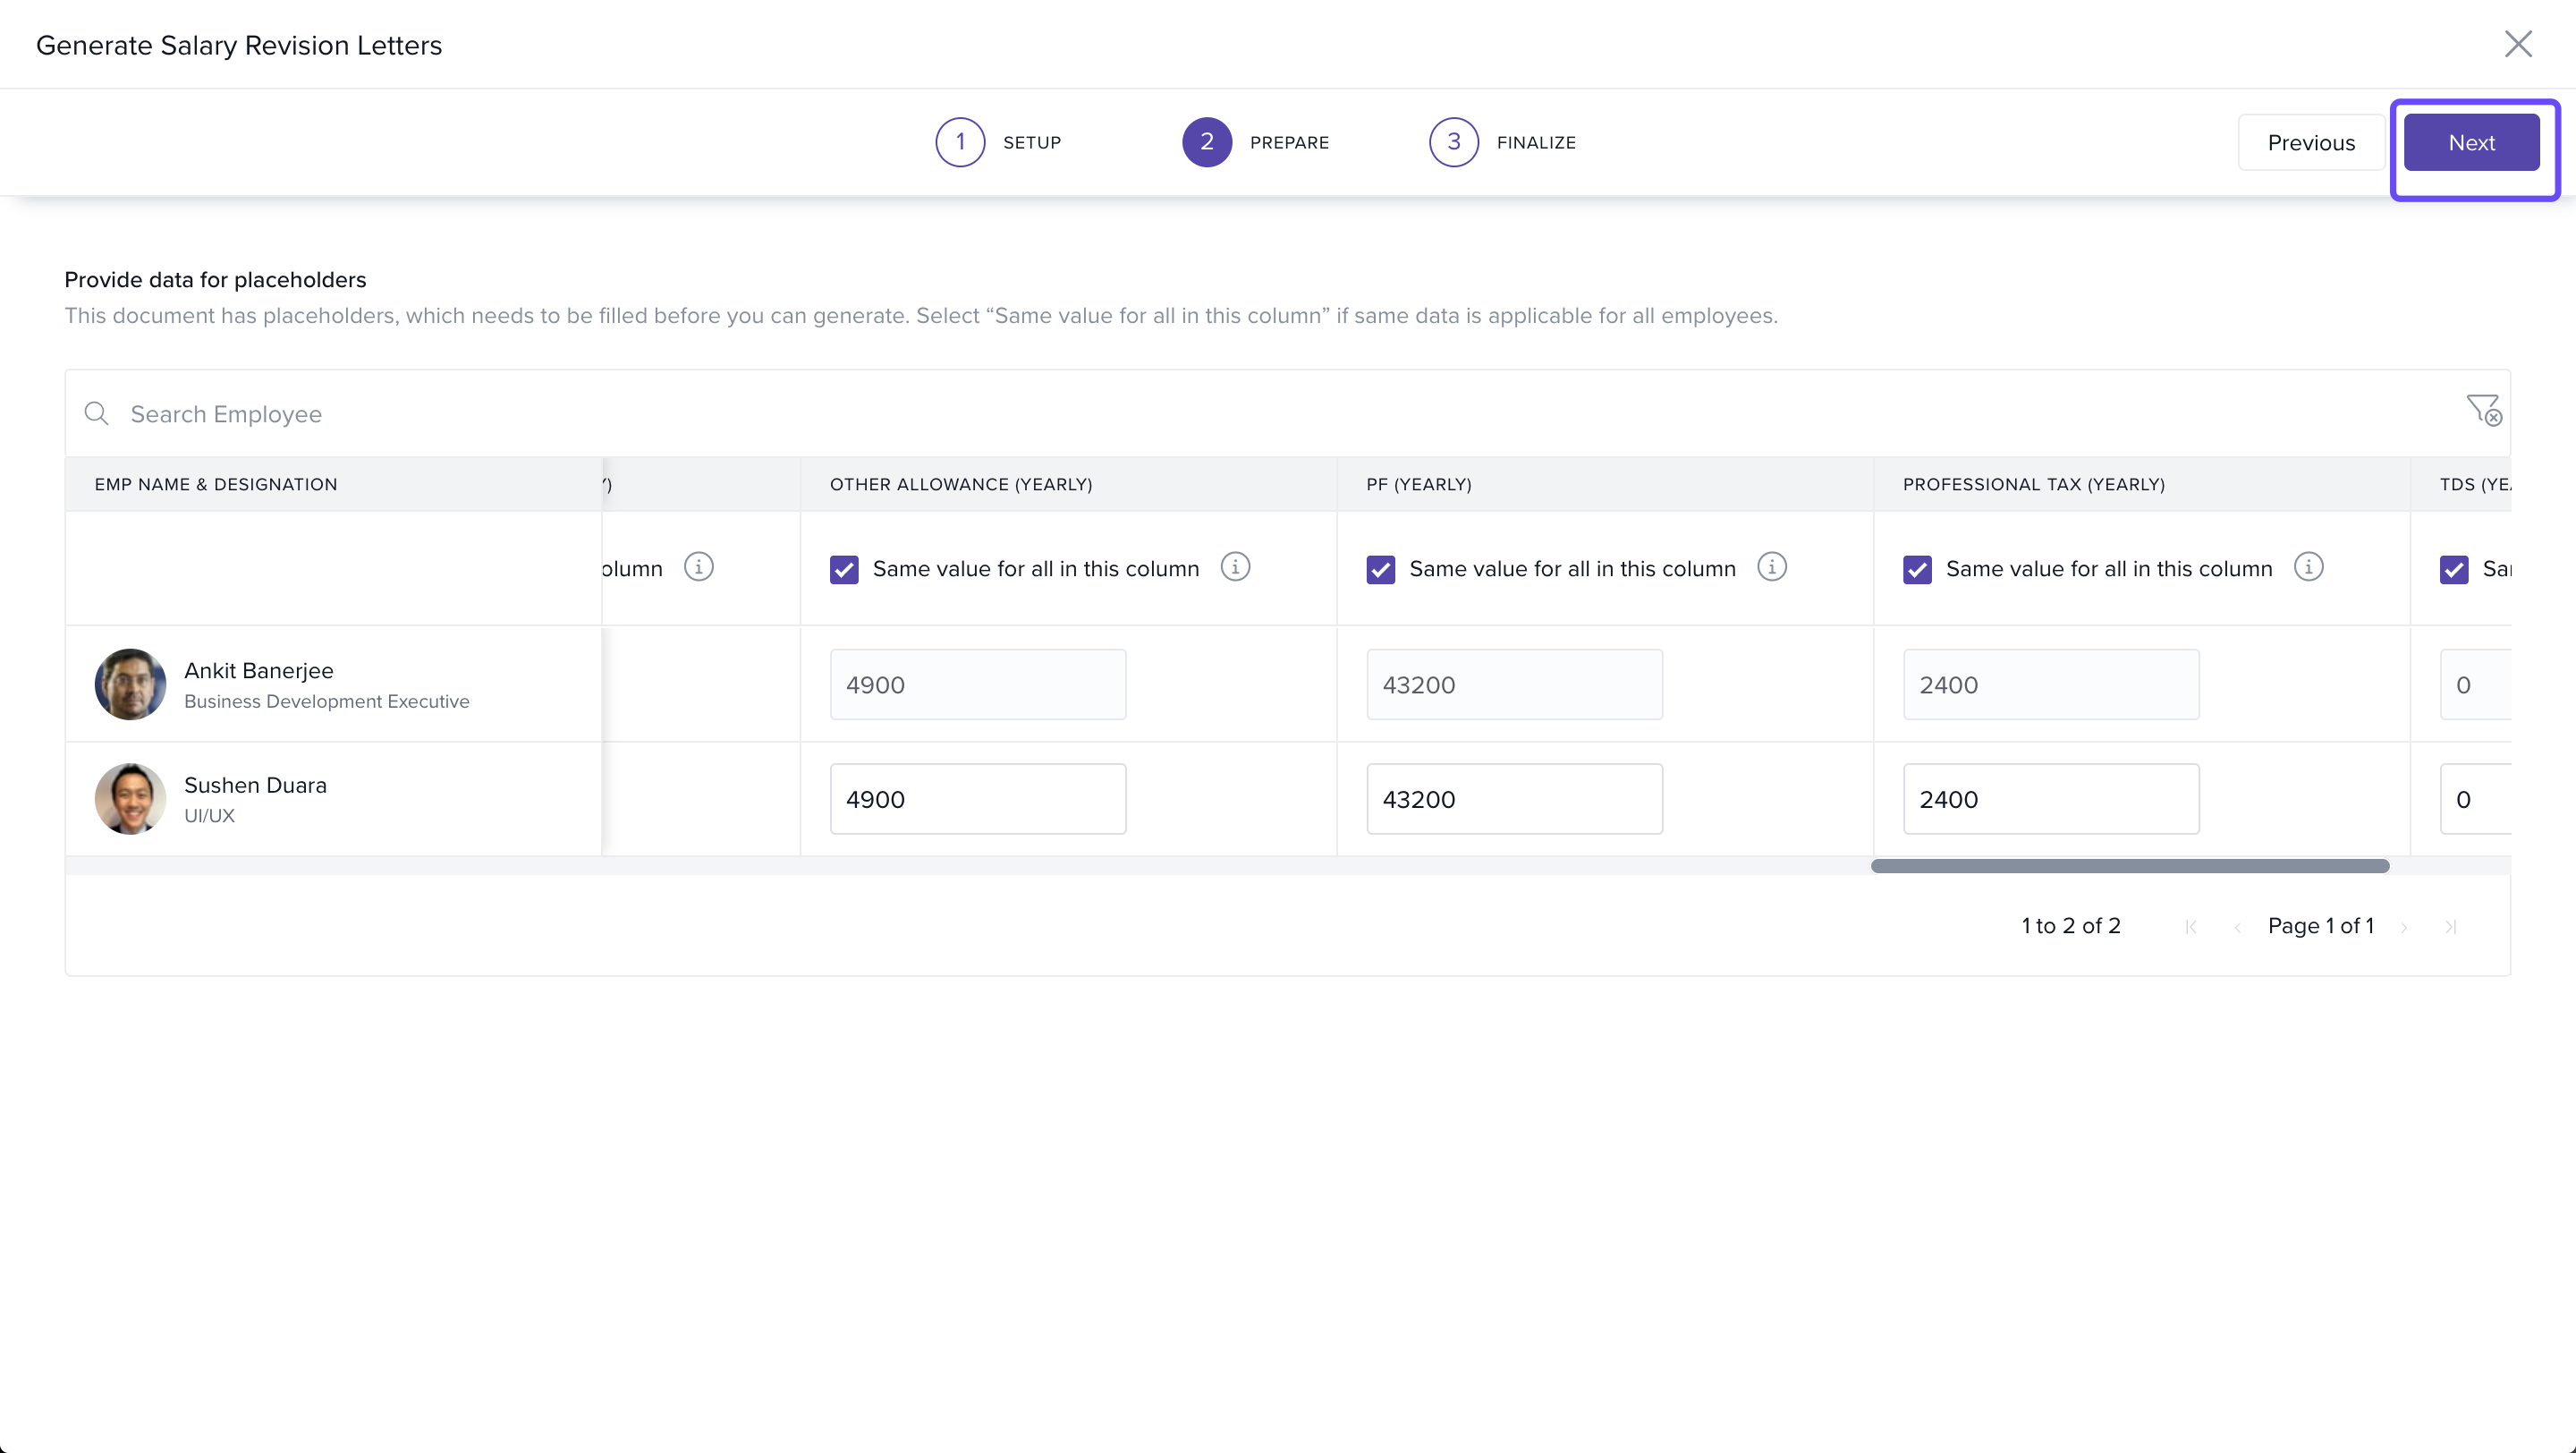Go to the Setup step

(960, 142)
